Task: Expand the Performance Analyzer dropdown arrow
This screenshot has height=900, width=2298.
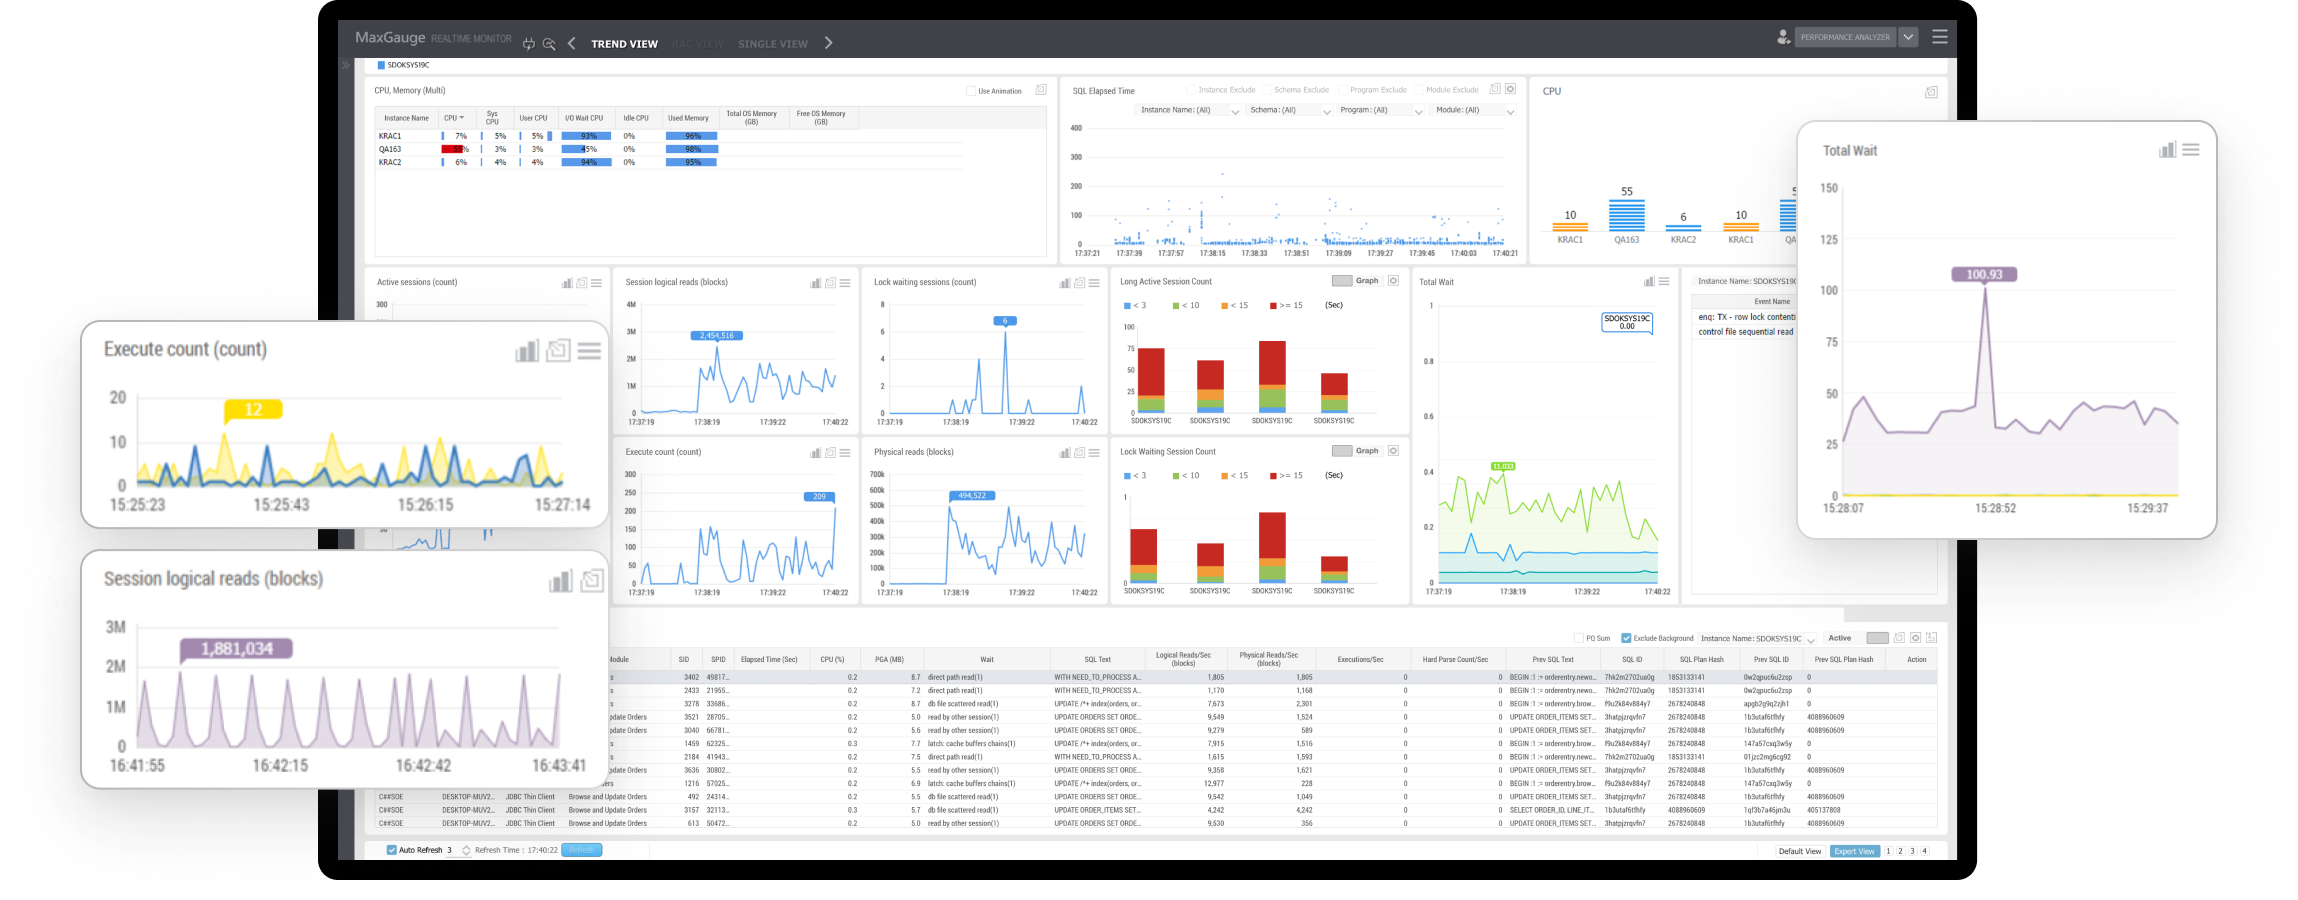Action: (x=1908, y=37)
